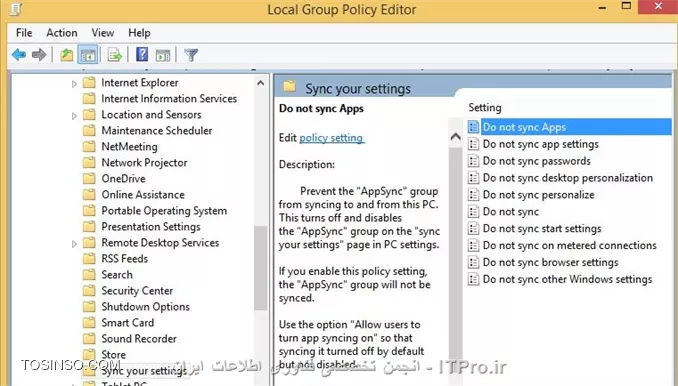
Task: Click the Sync your settings header folder icon
Action: click(x=289, y=86)
